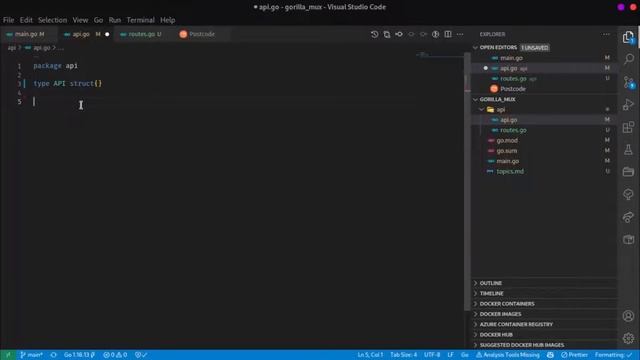Click the Prettier status bar item
Screen dimensions: 640x360
tap(574, 355)
